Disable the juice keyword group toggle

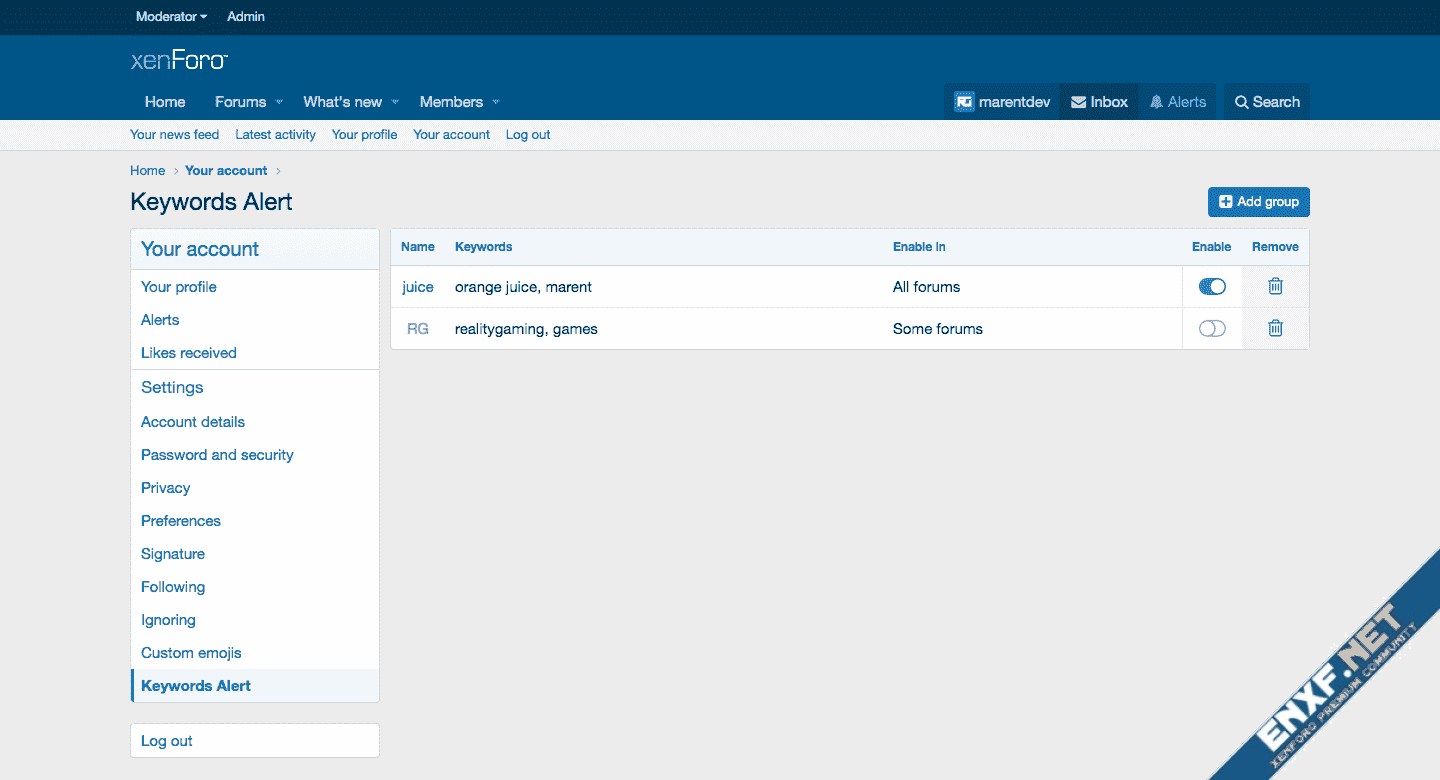[x=1211, y=287]
